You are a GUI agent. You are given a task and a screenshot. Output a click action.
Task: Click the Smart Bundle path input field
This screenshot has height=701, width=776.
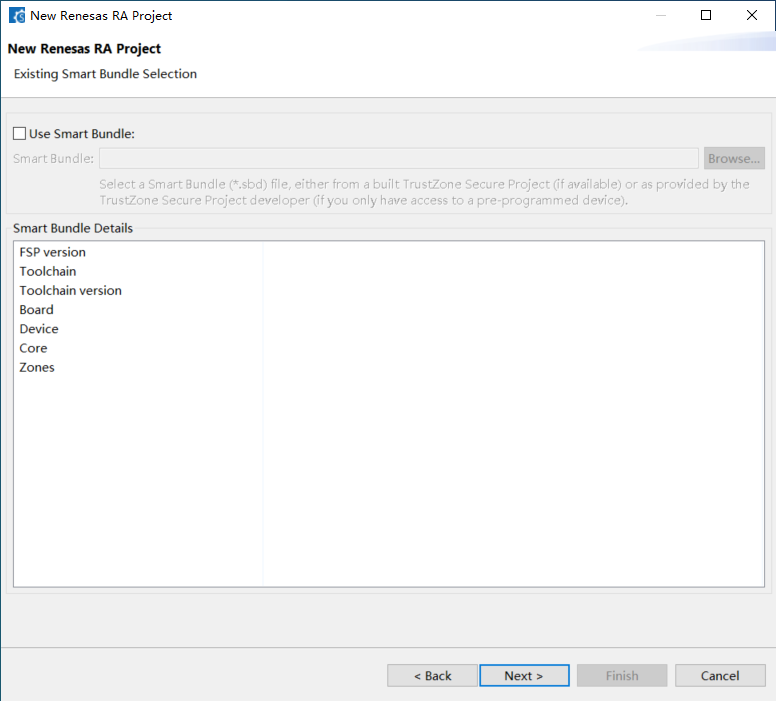[x=398, y=158]
